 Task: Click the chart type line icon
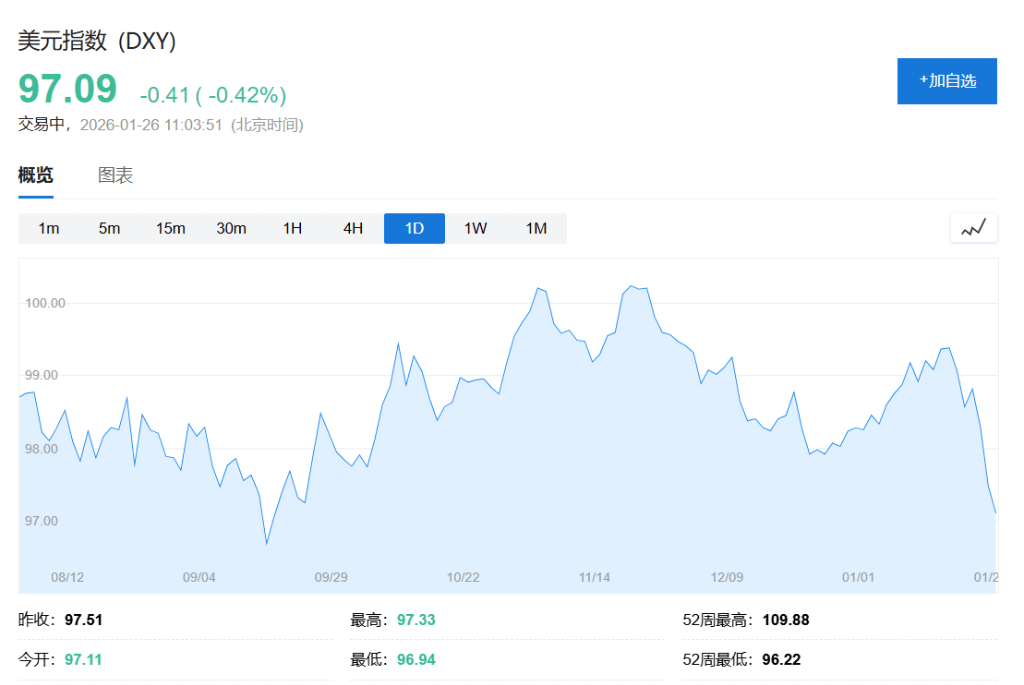(973, 228)
